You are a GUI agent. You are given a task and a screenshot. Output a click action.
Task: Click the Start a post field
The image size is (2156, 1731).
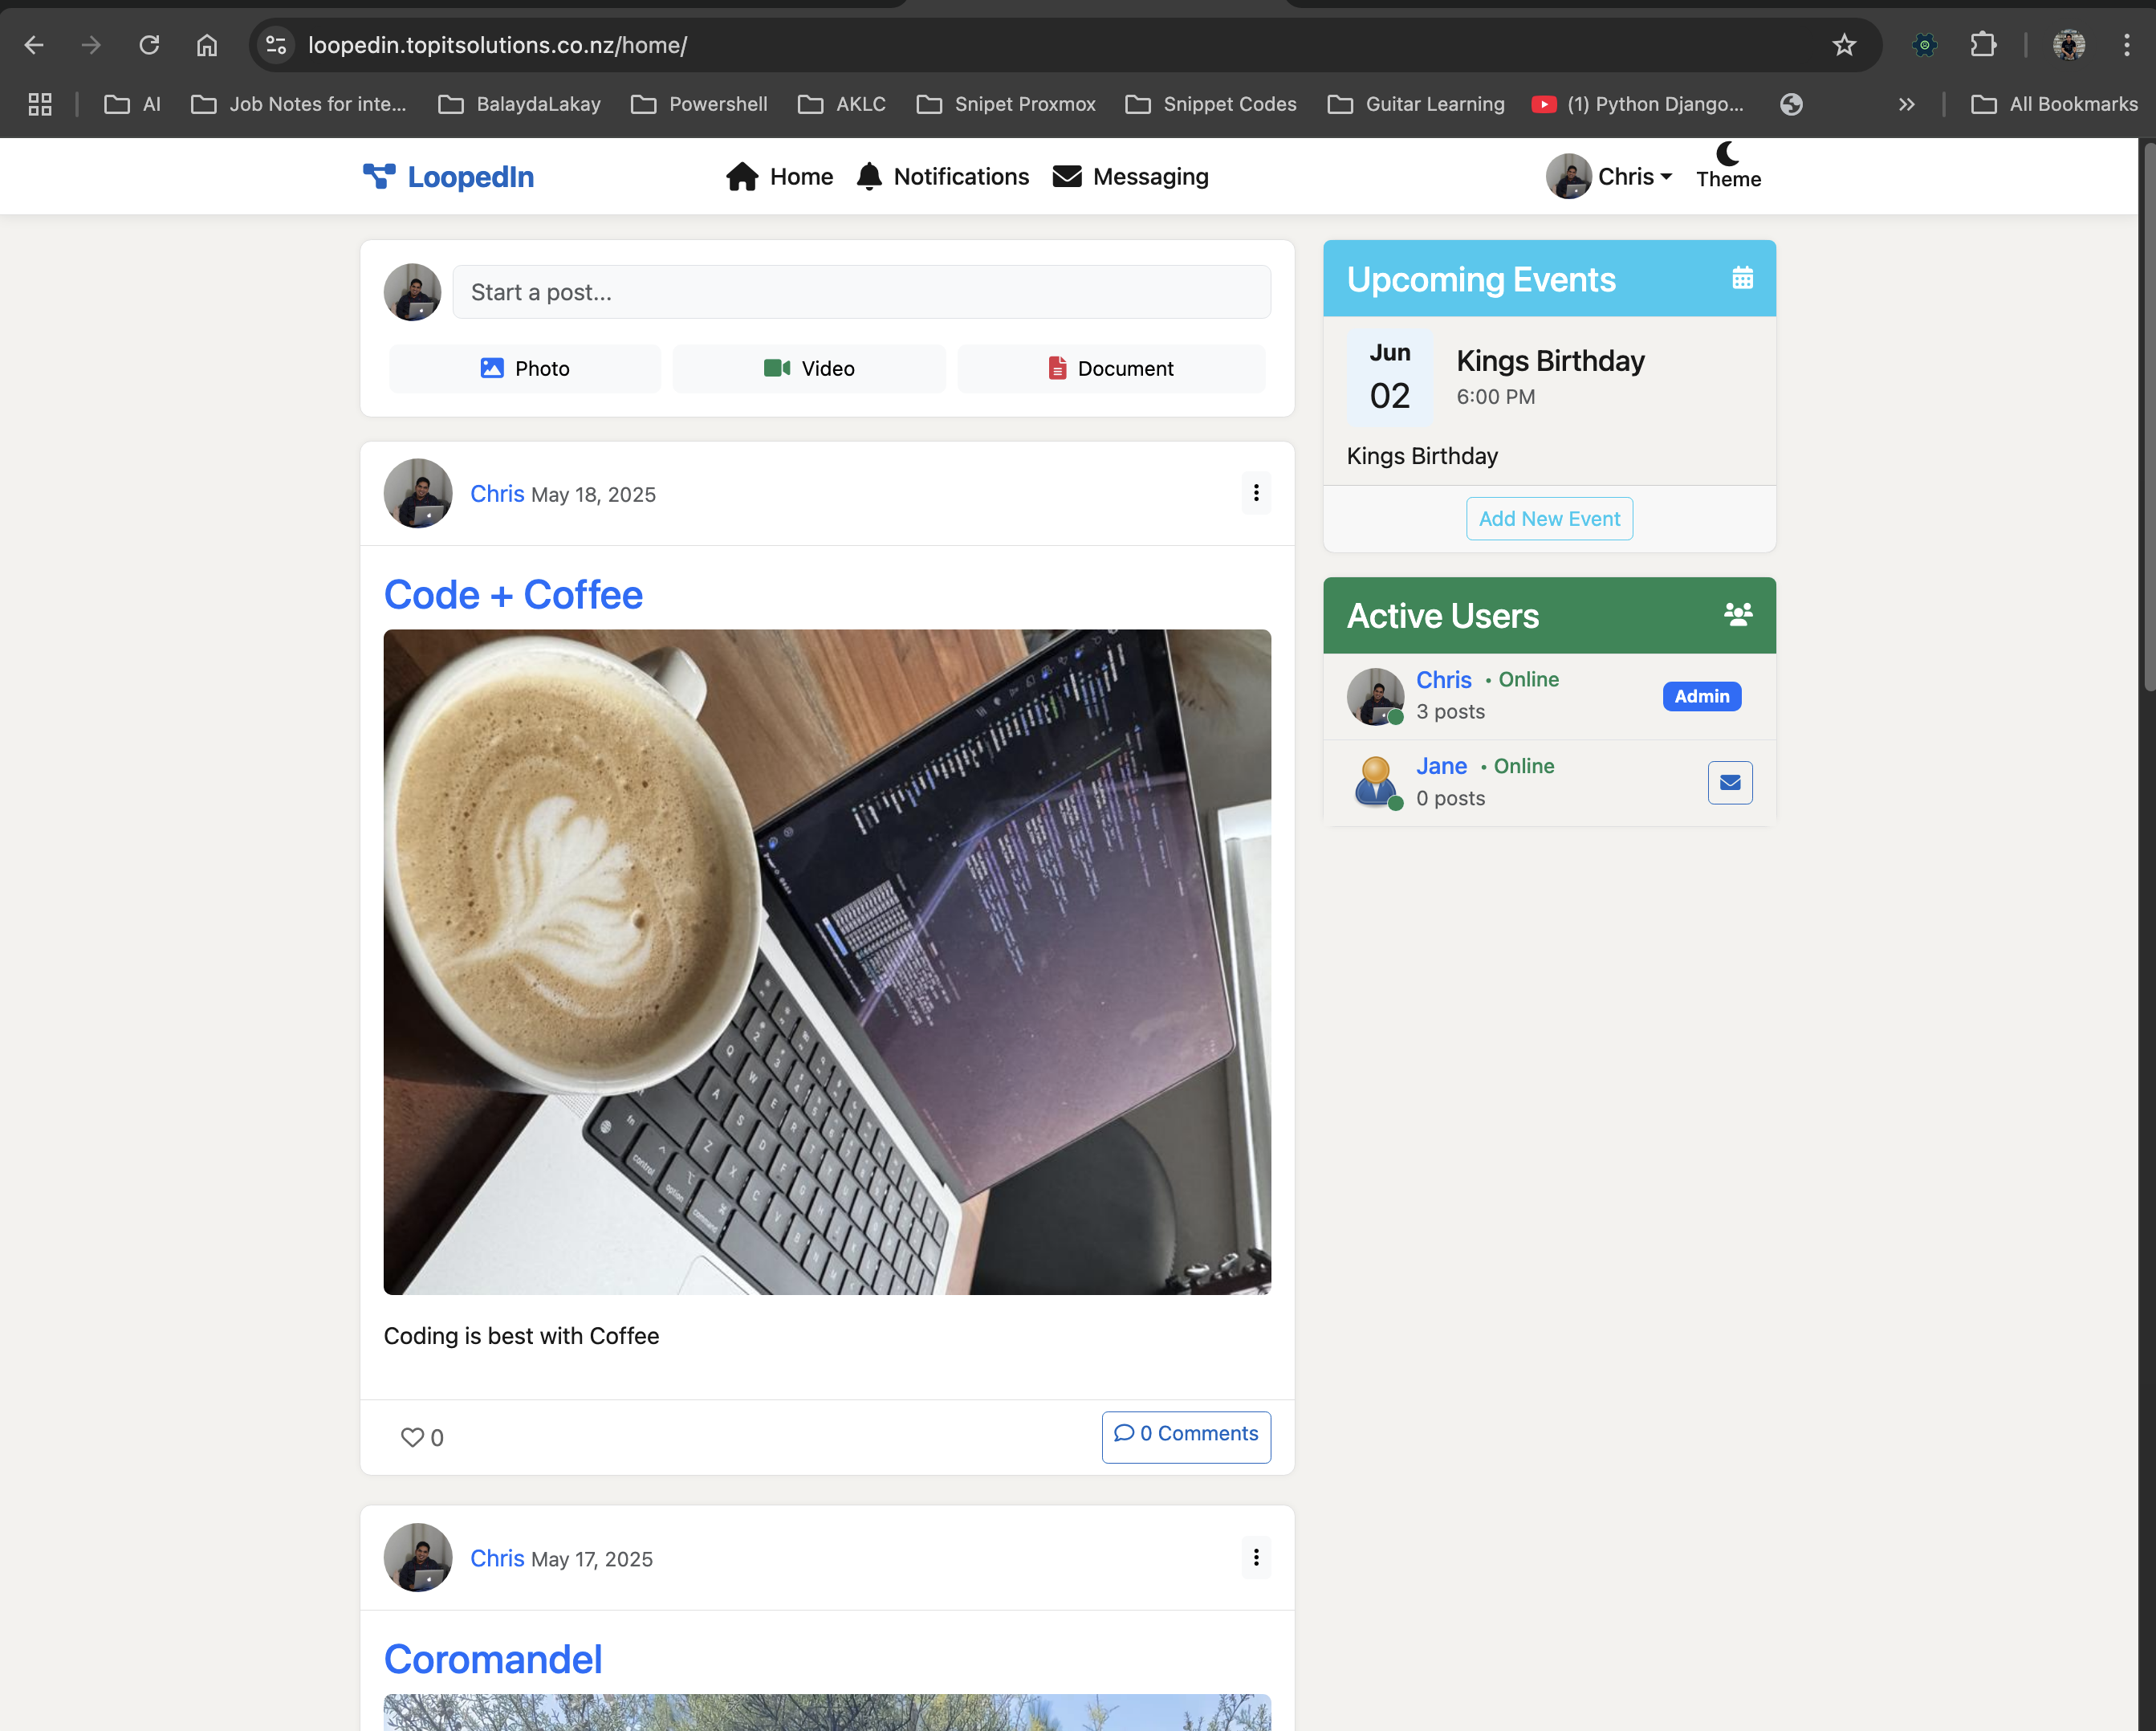pyautogui.click(x=861, y=292)
